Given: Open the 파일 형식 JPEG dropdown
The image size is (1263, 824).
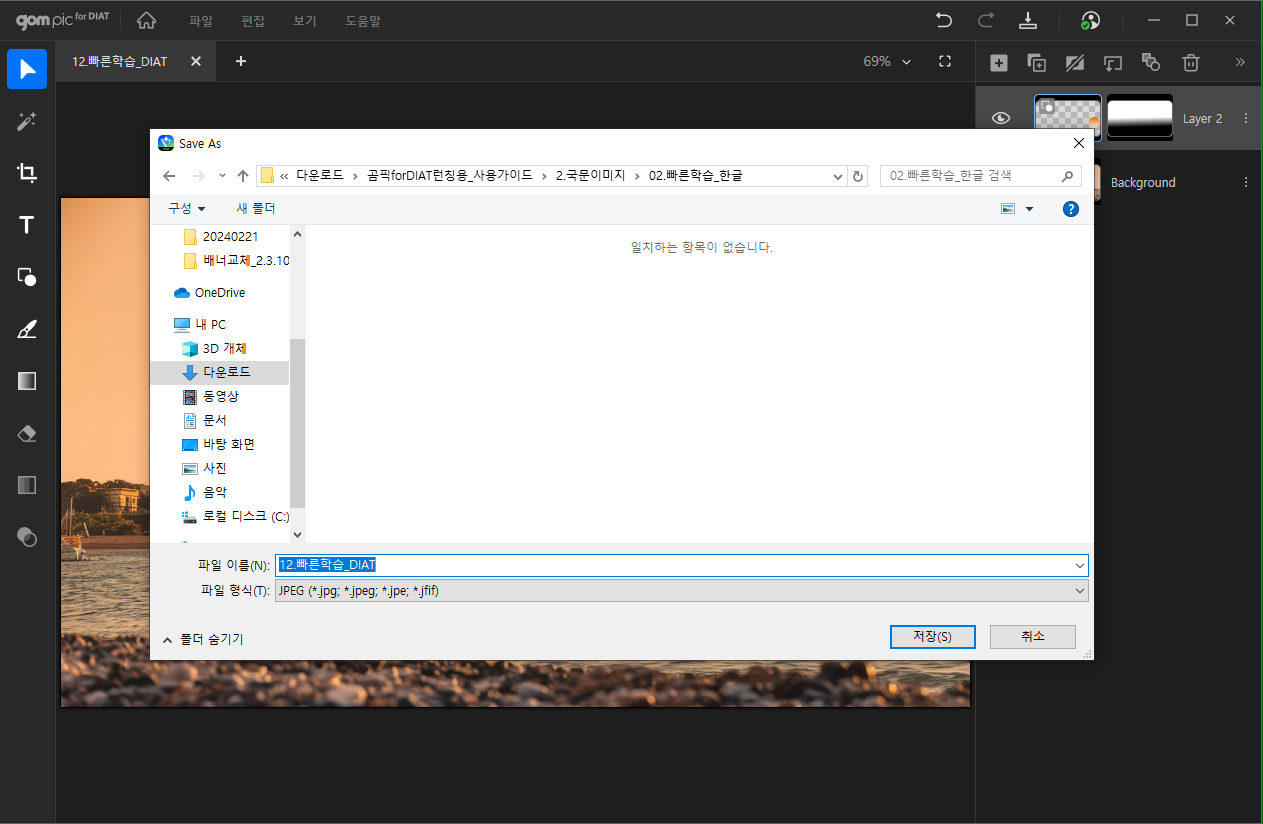Looking at the screenshot, I should pyautogui.click(x=682, y=591).
